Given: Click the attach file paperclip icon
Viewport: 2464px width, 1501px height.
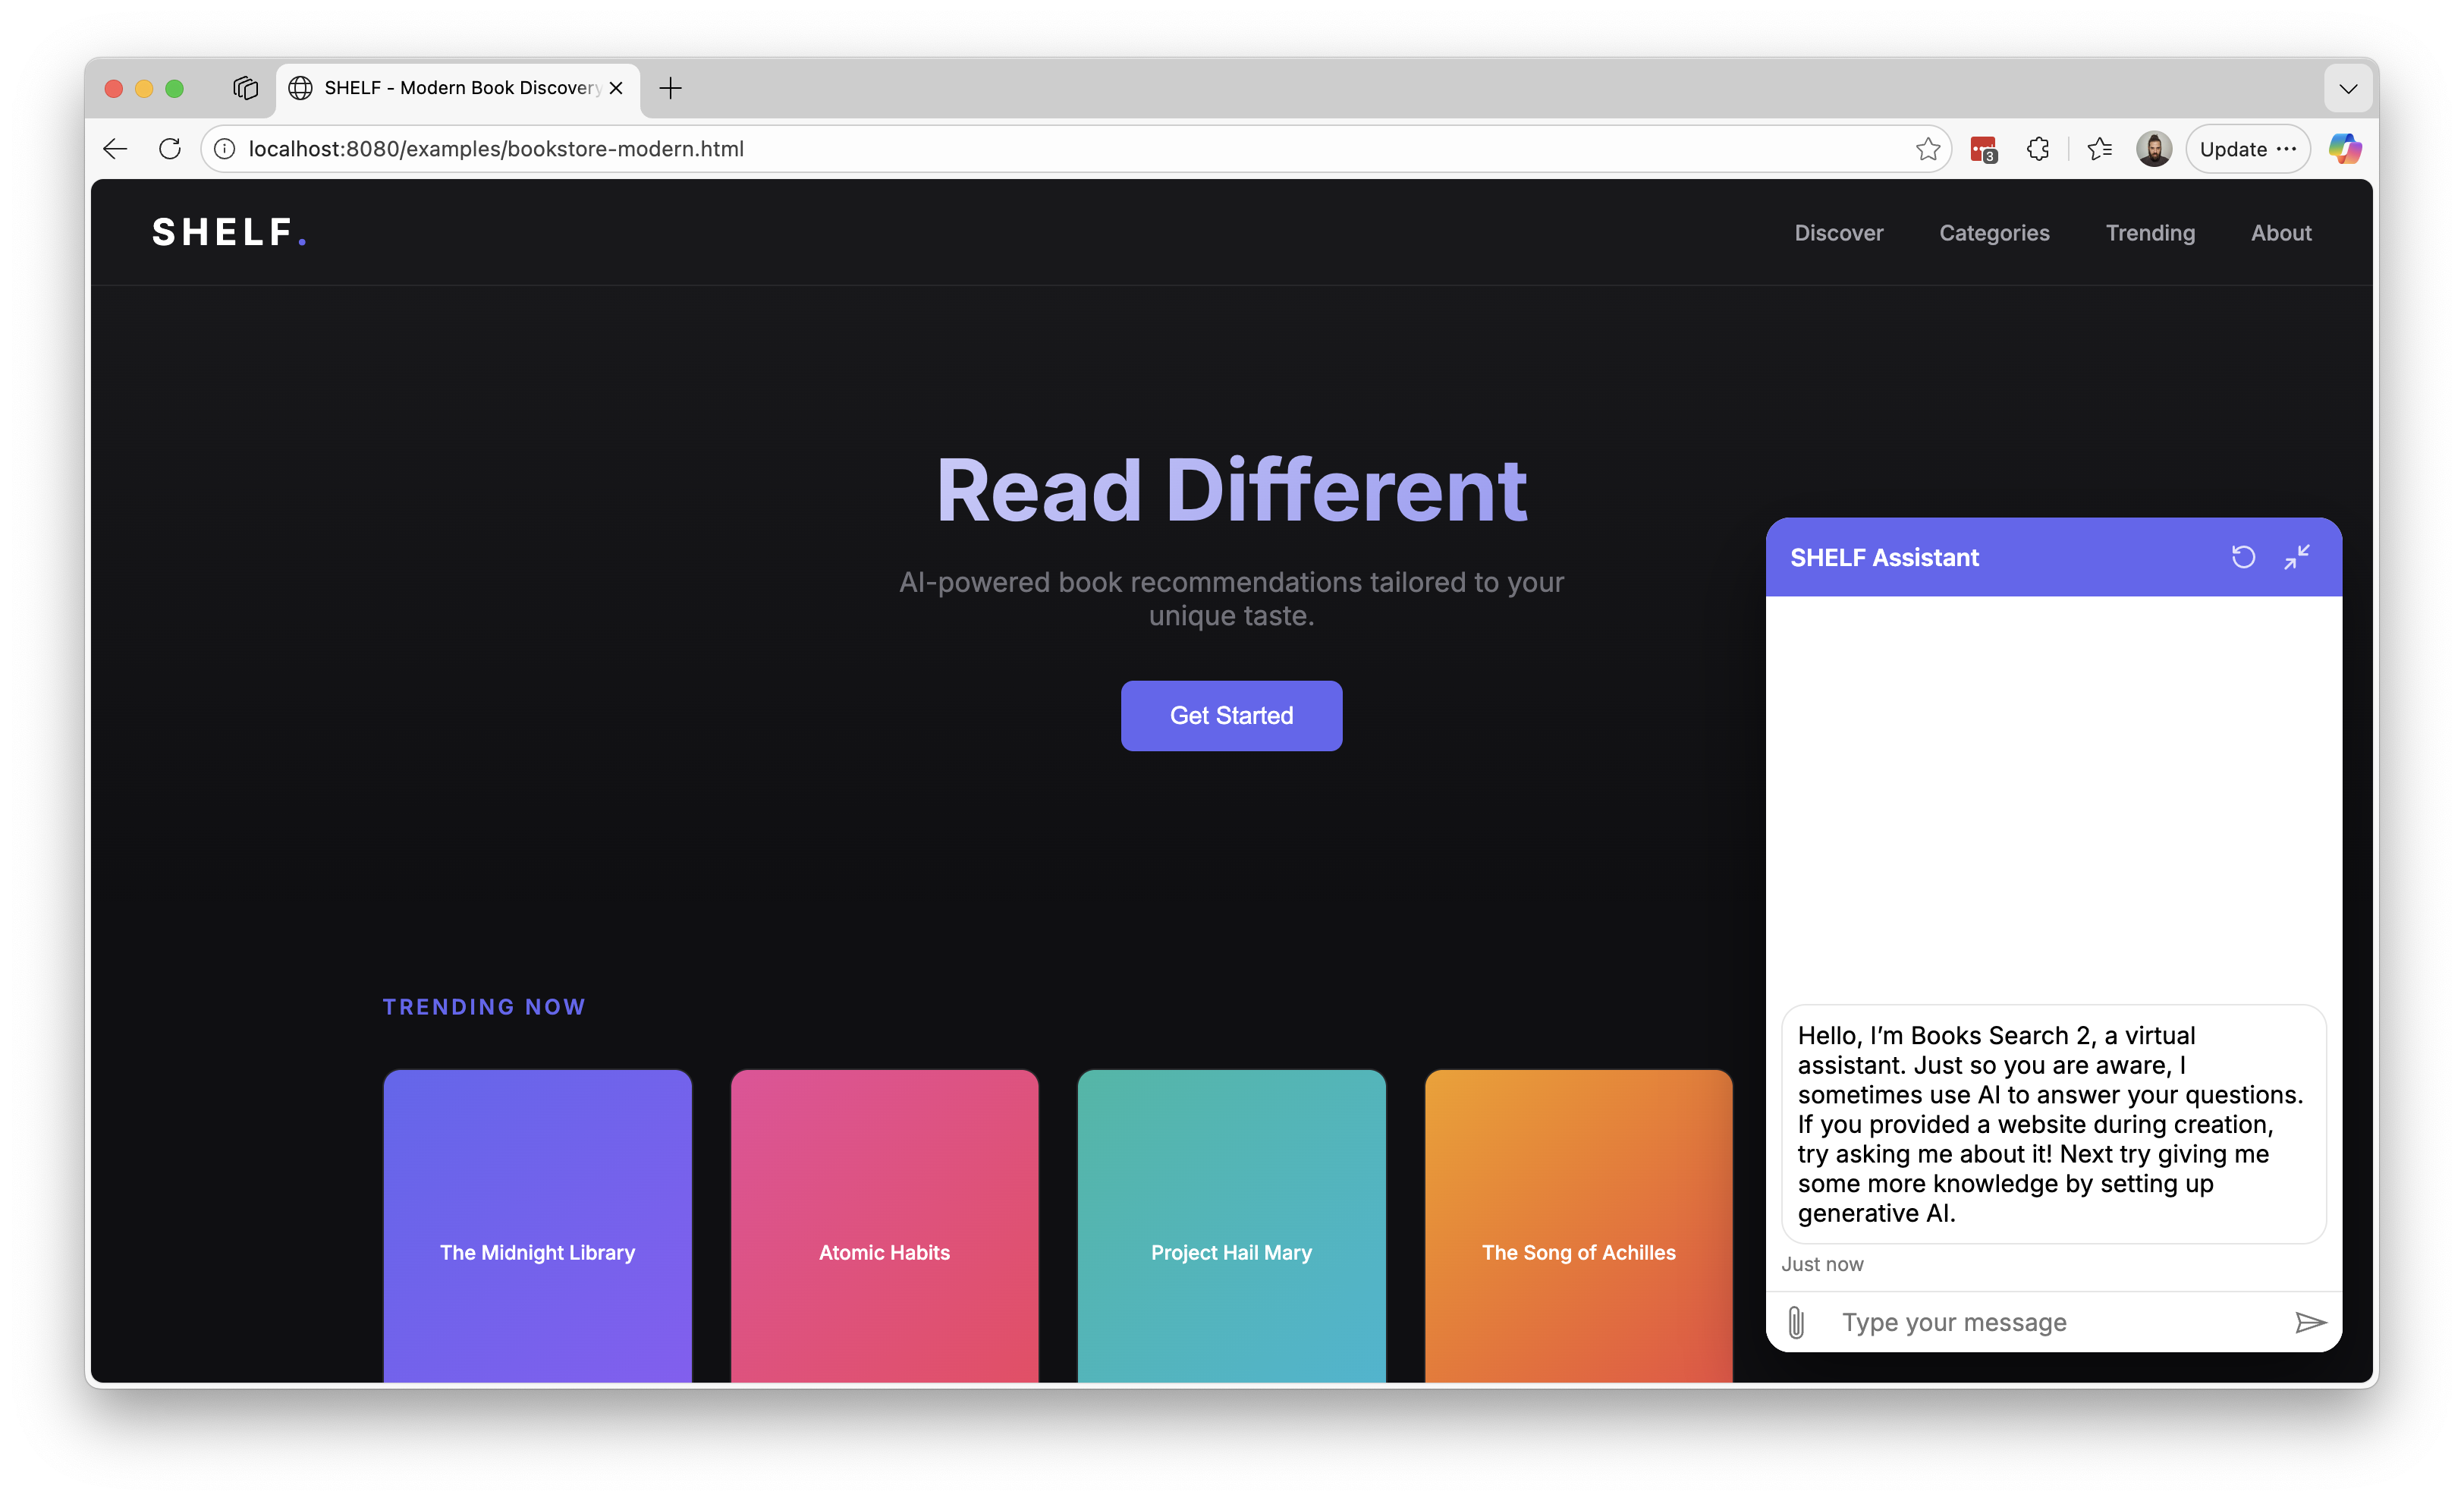Looking at the screenshot, I should 1796,1322.
